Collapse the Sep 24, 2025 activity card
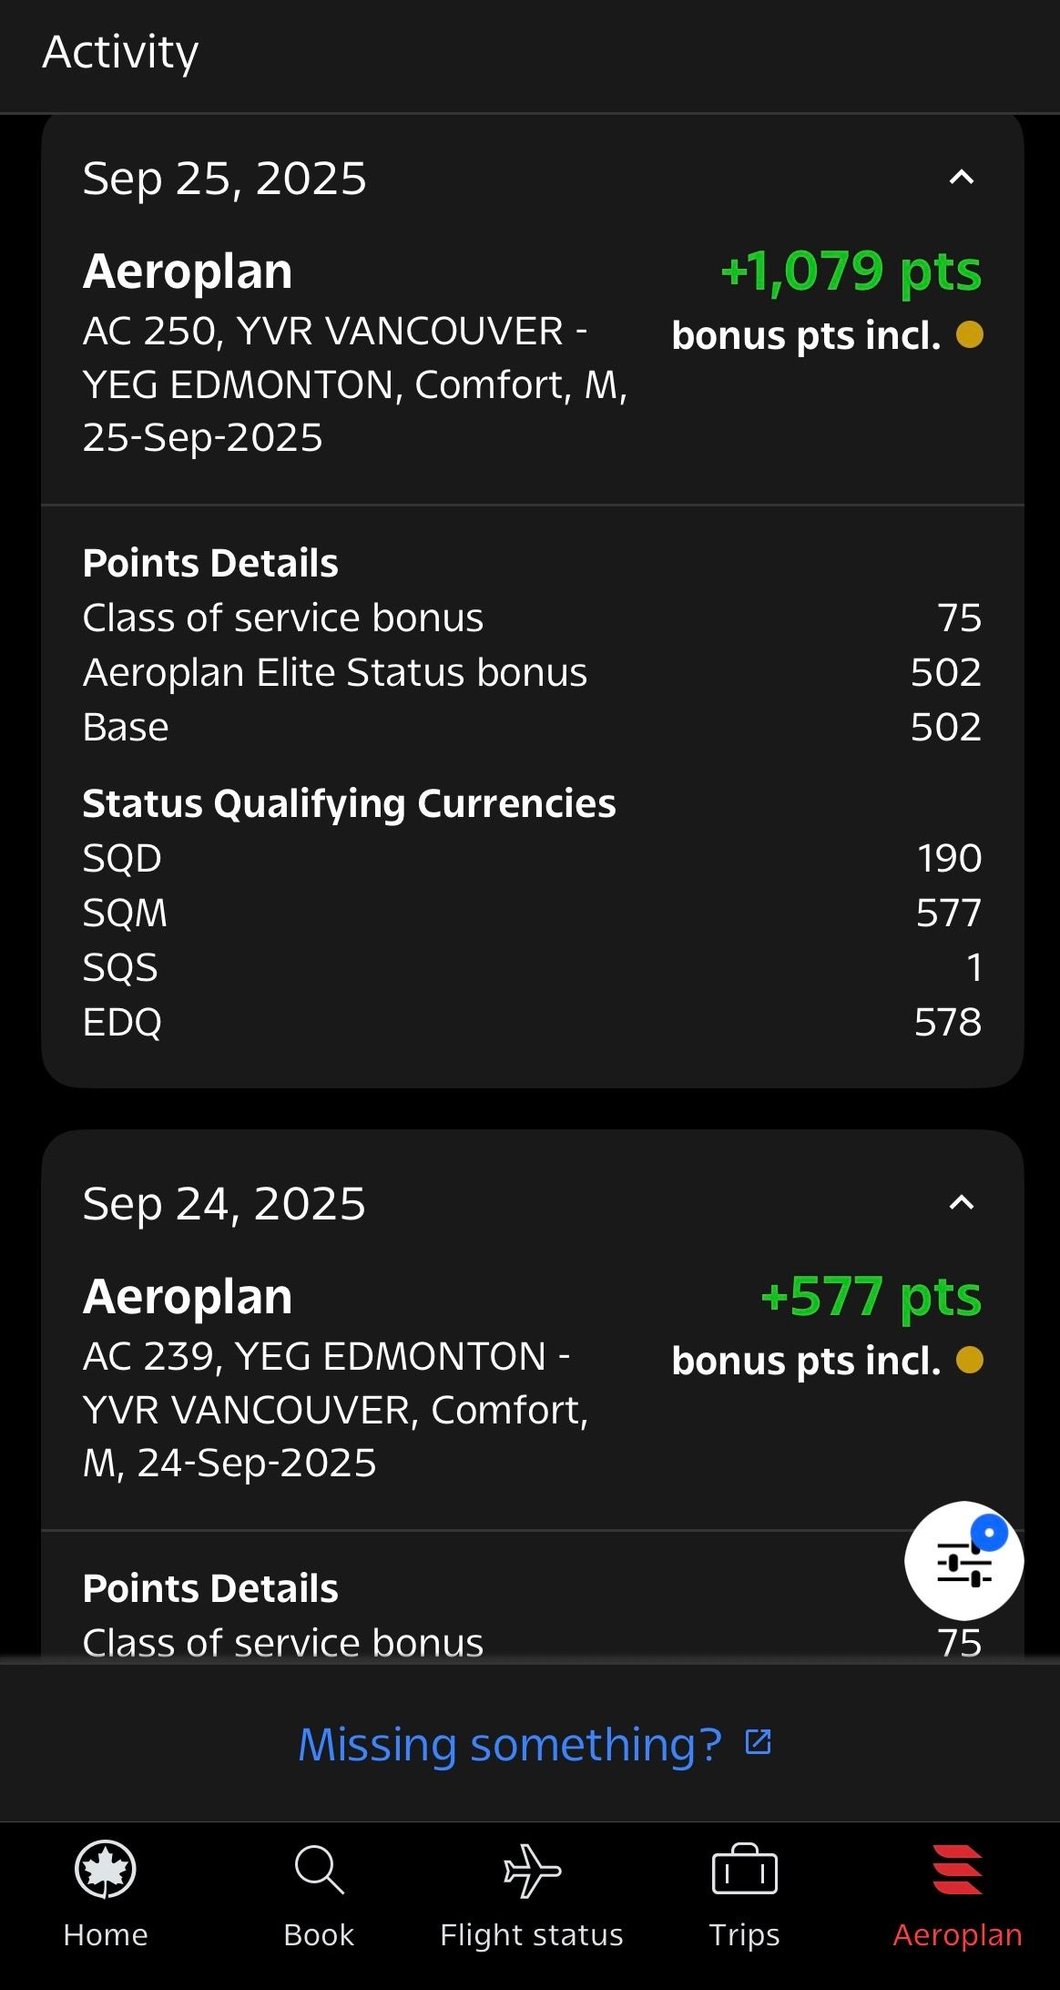Viewport: 1060px width, 1990px height. point(961,1203)
